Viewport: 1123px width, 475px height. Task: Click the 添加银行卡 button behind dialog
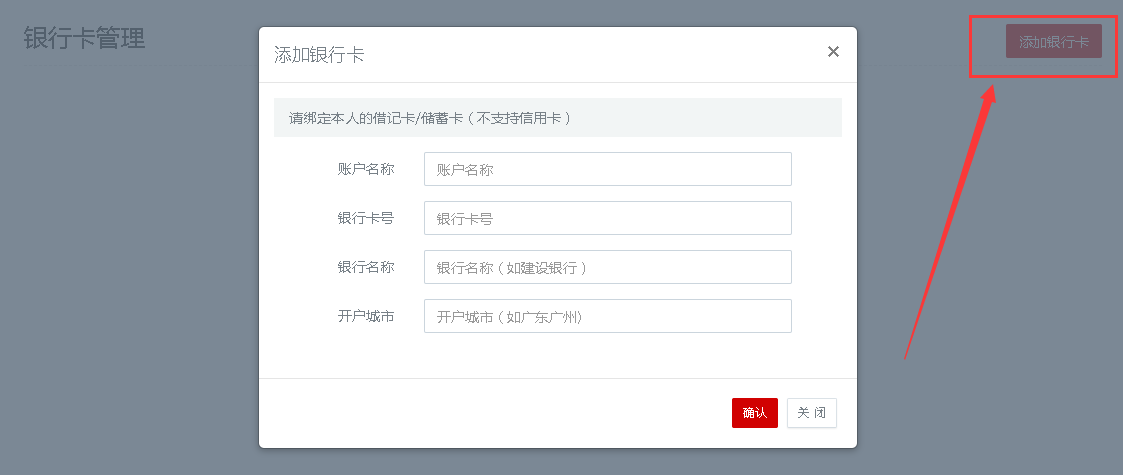[x=1054, y=42]
